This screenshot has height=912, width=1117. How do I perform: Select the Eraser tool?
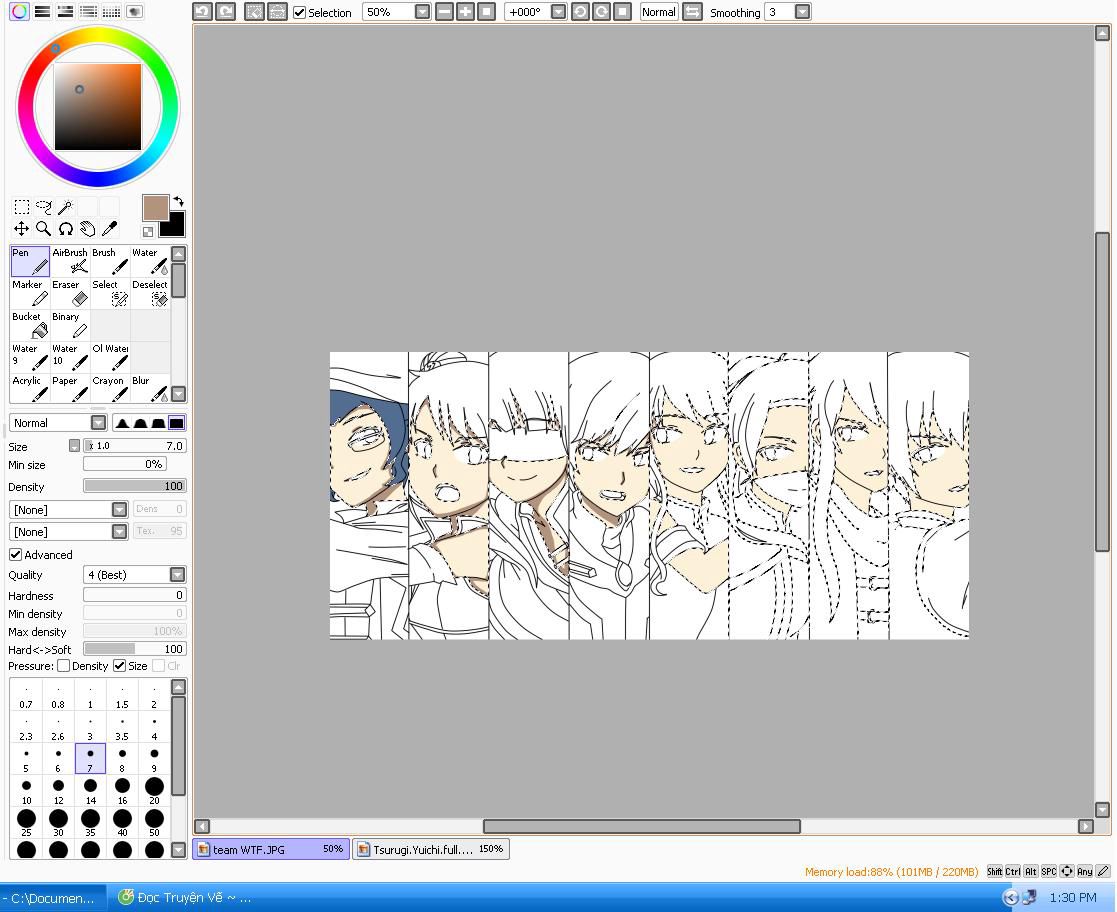pos(70,293)
